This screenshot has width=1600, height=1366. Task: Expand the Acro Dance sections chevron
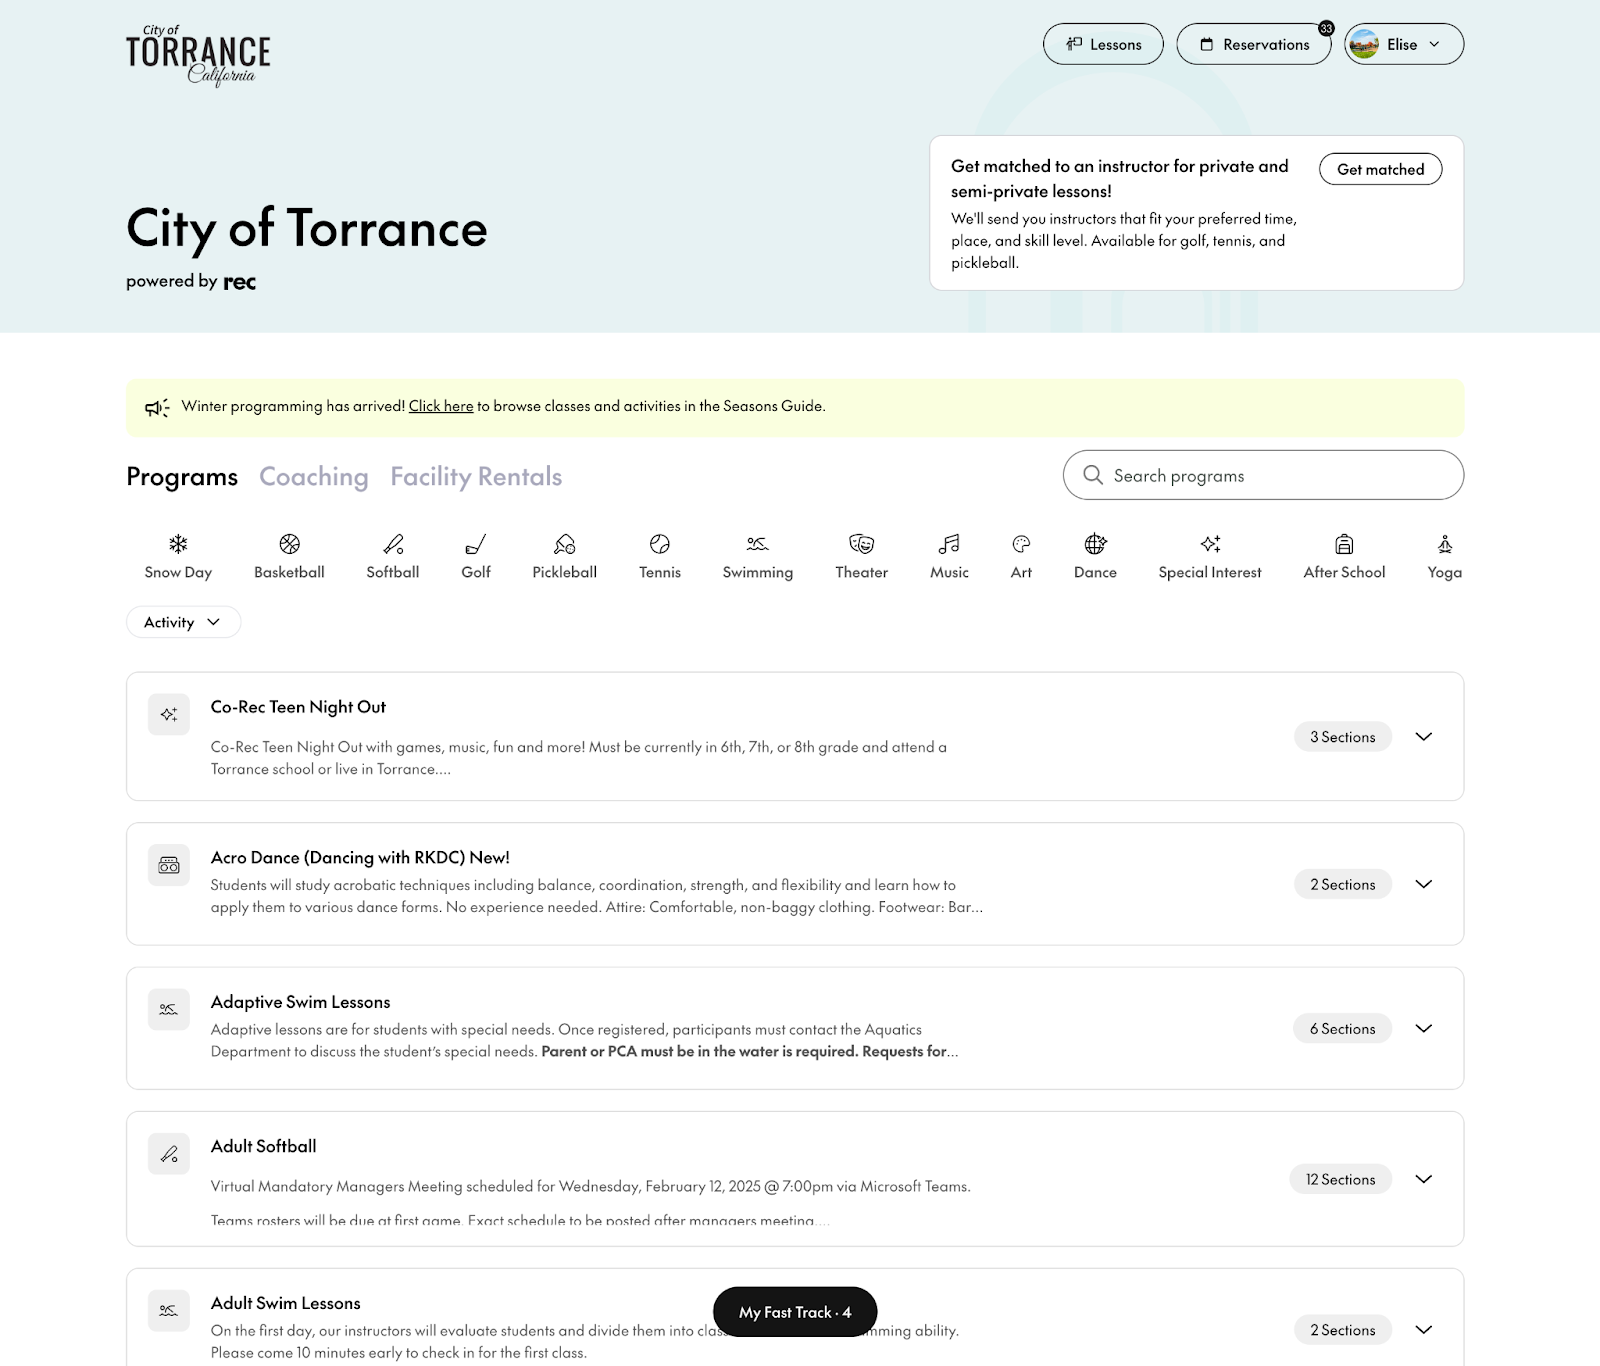pyautogui.click(x=1424, y=884)
